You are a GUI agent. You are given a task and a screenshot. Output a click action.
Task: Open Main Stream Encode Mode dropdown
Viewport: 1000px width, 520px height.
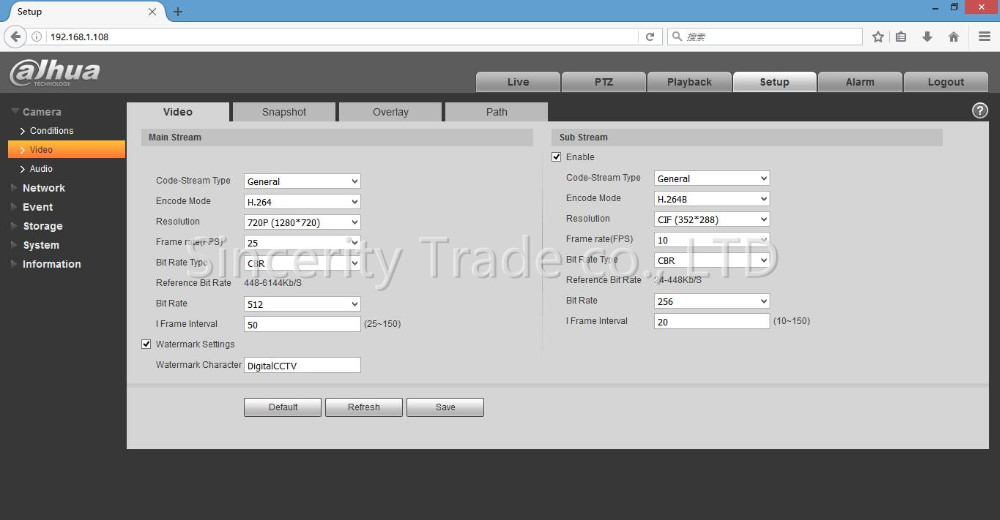302,202
